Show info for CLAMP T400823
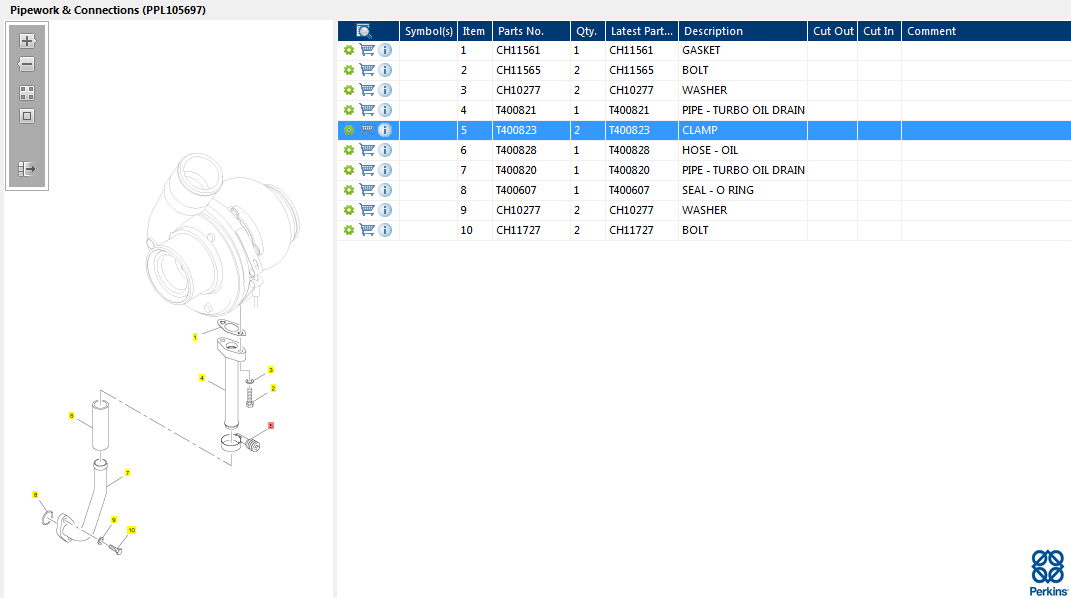The image size is (1071, 598). click(x=385, y=130)
